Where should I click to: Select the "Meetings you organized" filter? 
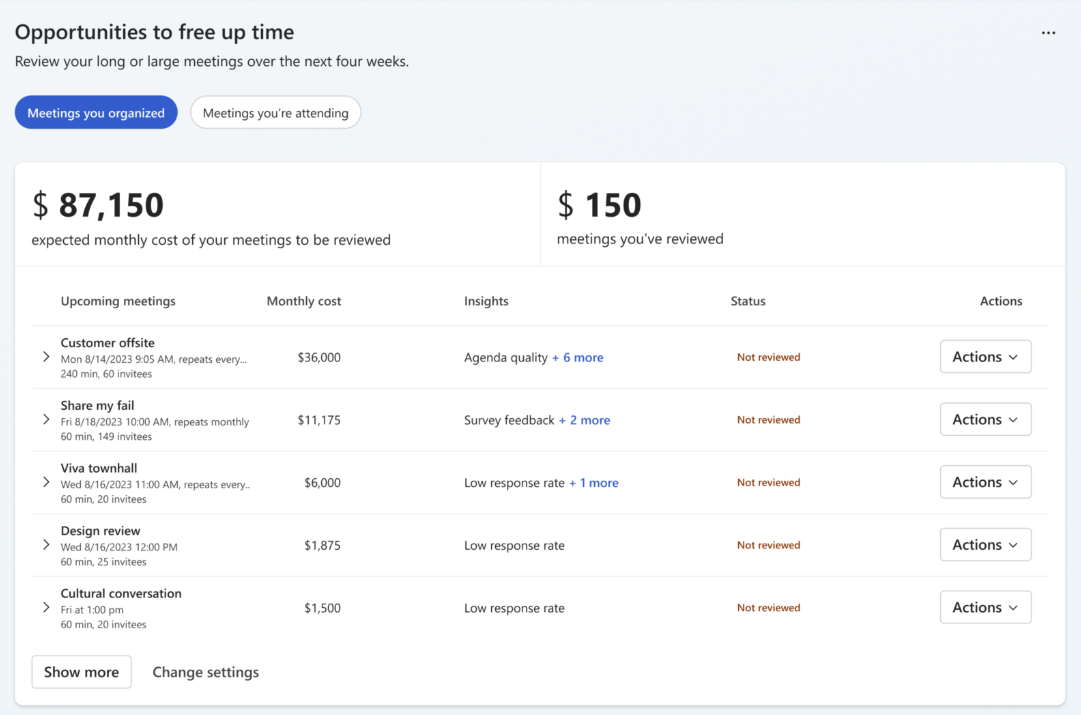(x=95, y=112)
